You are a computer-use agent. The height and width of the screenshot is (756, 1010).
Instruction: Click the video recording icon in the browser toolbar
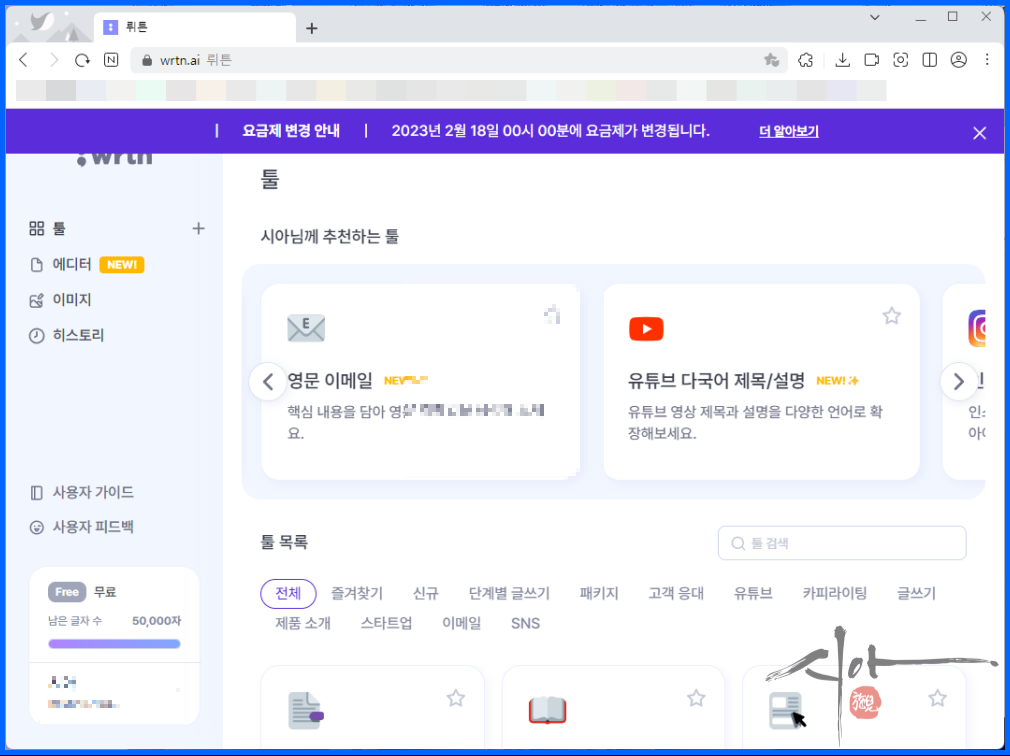pos(872,60)
